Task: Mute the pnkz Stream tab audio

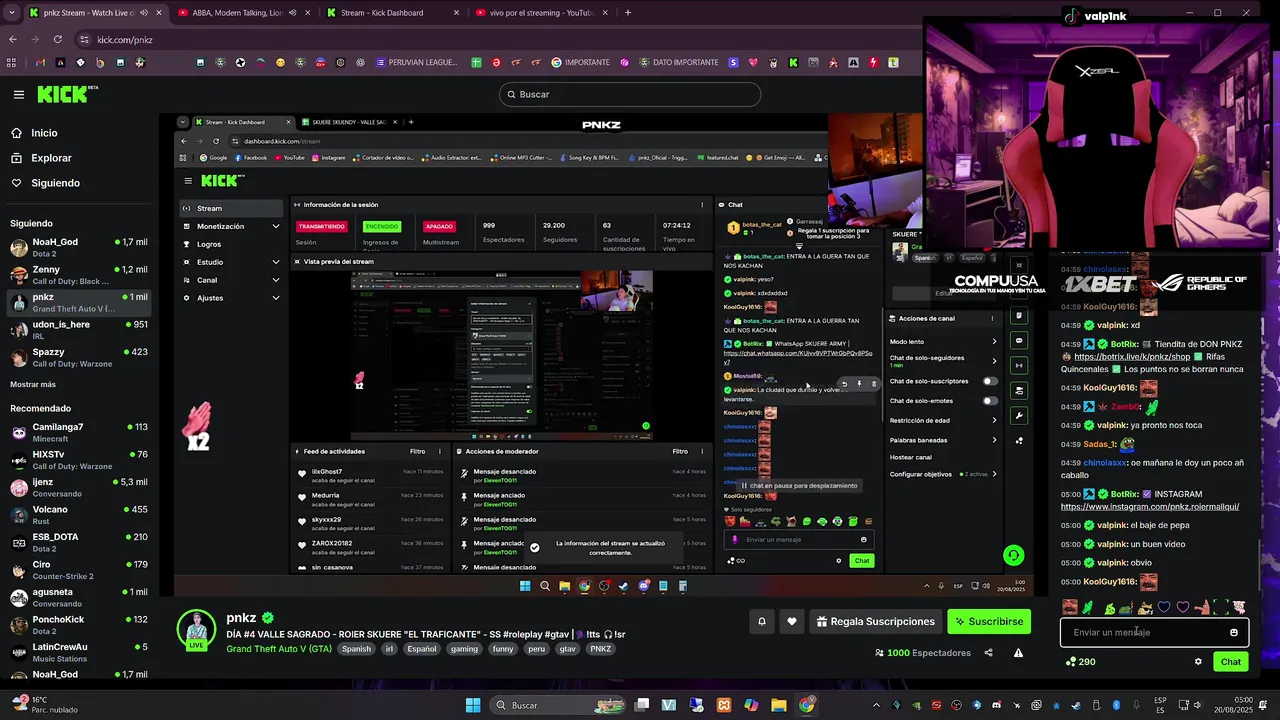Action: pos(144,13)
